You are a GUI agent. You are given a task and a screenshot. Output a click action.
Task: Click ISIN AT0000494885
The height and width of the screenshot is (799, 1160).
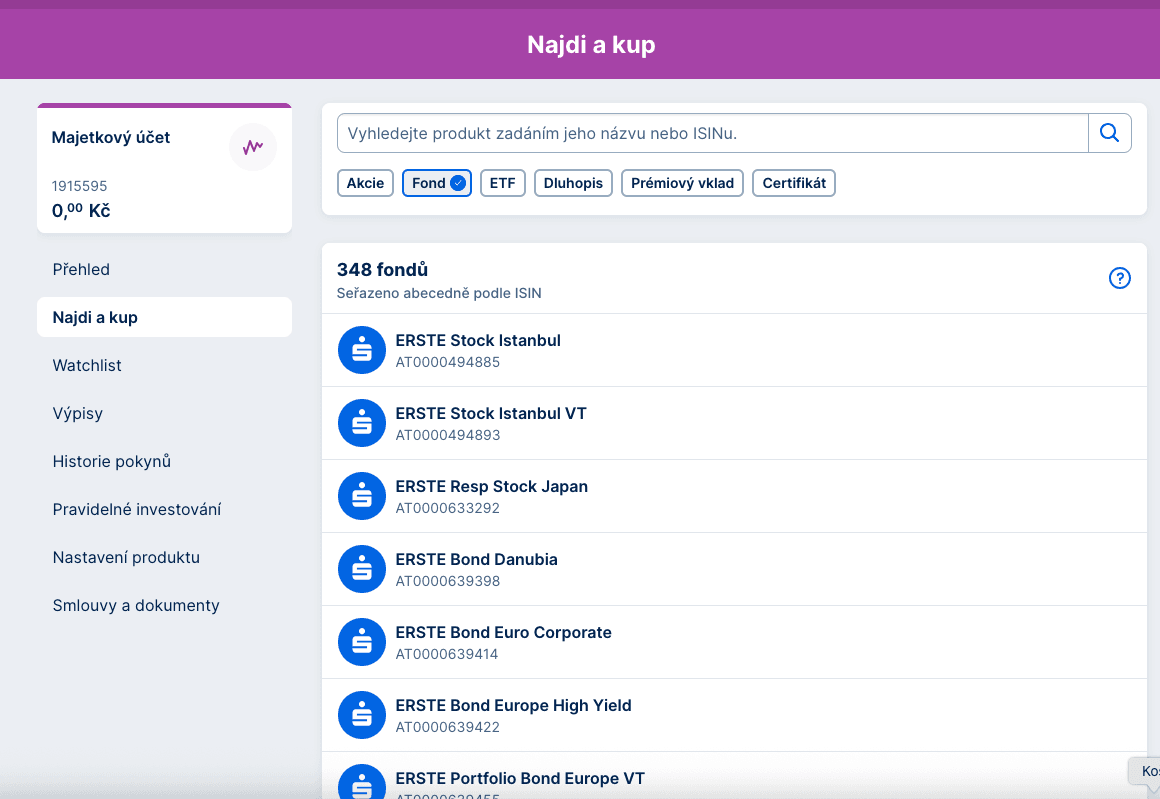(x=448, y=363)
